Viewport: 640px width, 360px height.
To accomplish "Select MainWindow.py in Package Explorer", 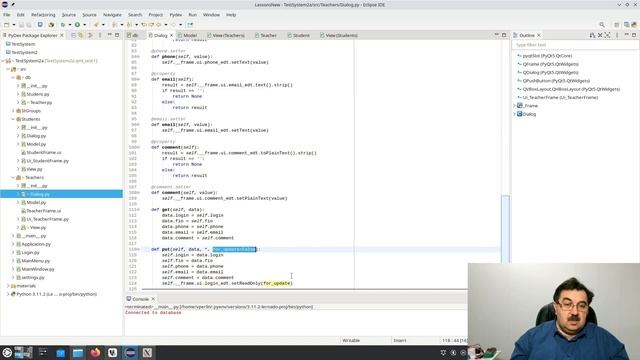I will click(x=38, y=269).
